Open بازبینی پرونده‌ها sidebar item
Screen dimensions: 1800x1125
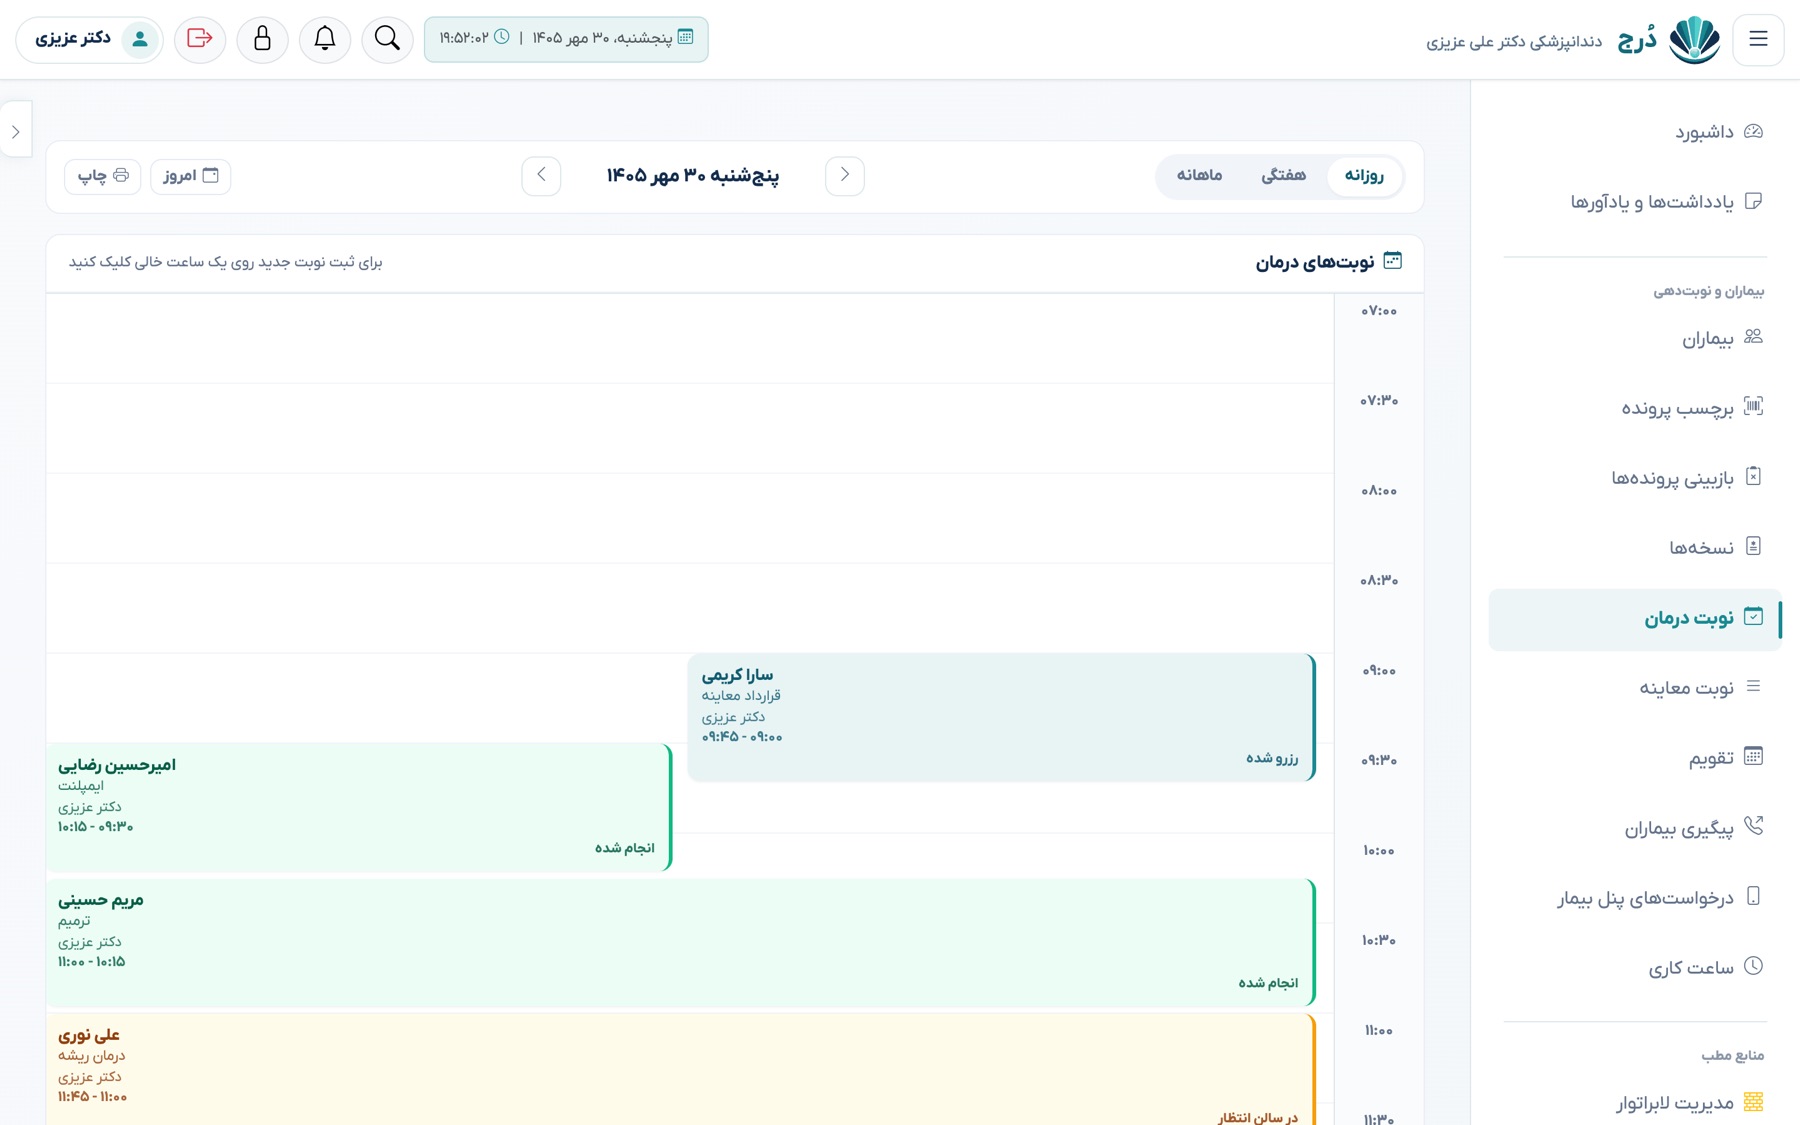[x=1635, y=478]
